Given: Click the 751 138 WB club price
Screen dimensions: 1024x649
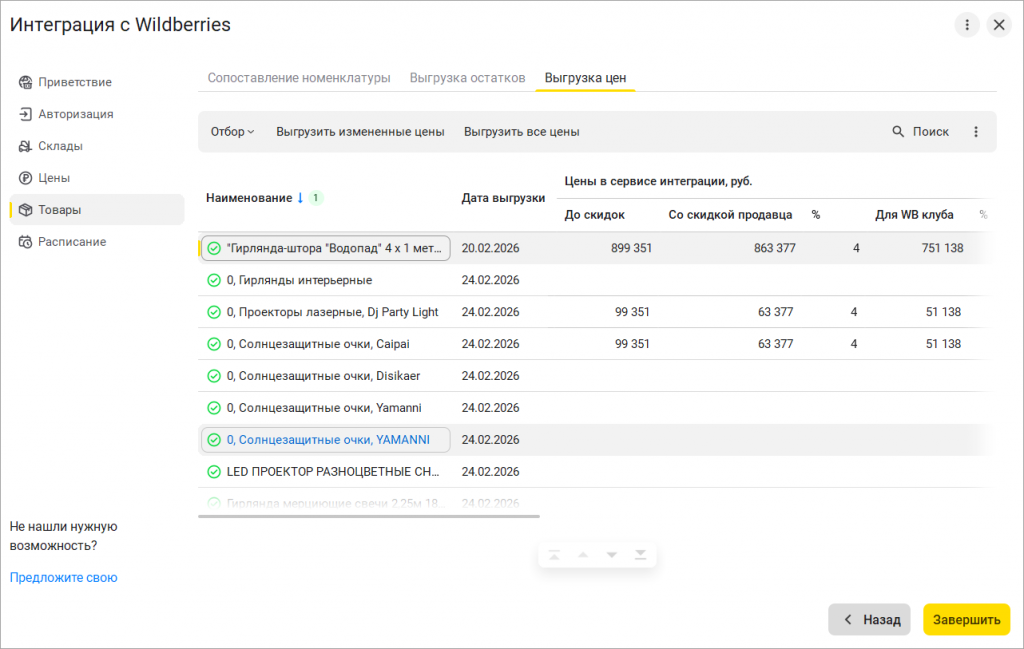Looking at the screenshot, I should [x=942, y=248].
